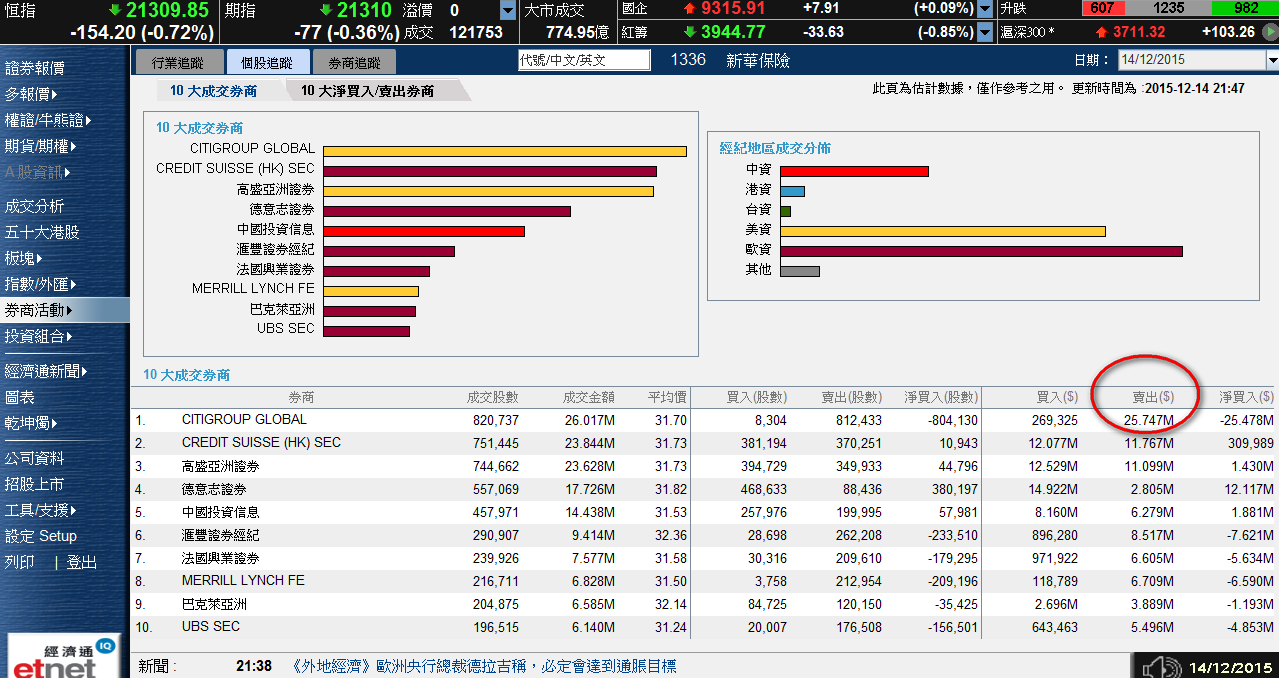Click the 登出 logout link
Screen dimensions: 1279x678
pos(82,562)
